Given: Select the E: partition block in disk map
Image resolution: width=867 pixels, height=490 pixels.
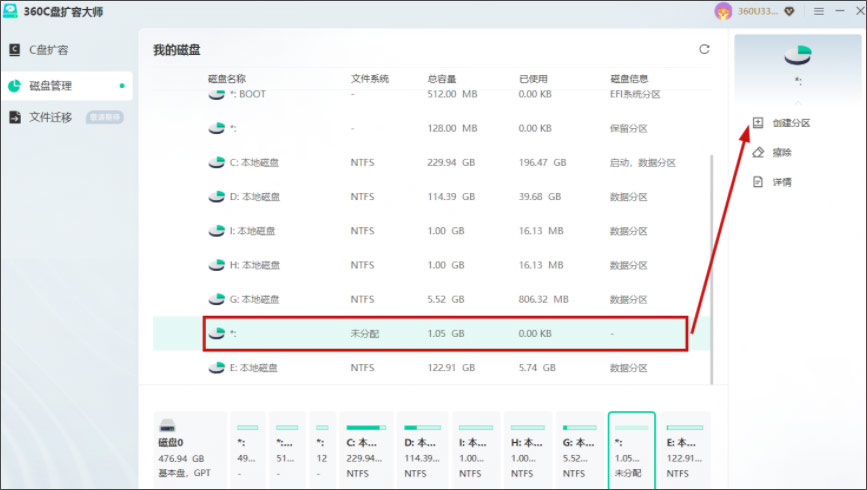Looking at the screenshot, I should point(685,451).
